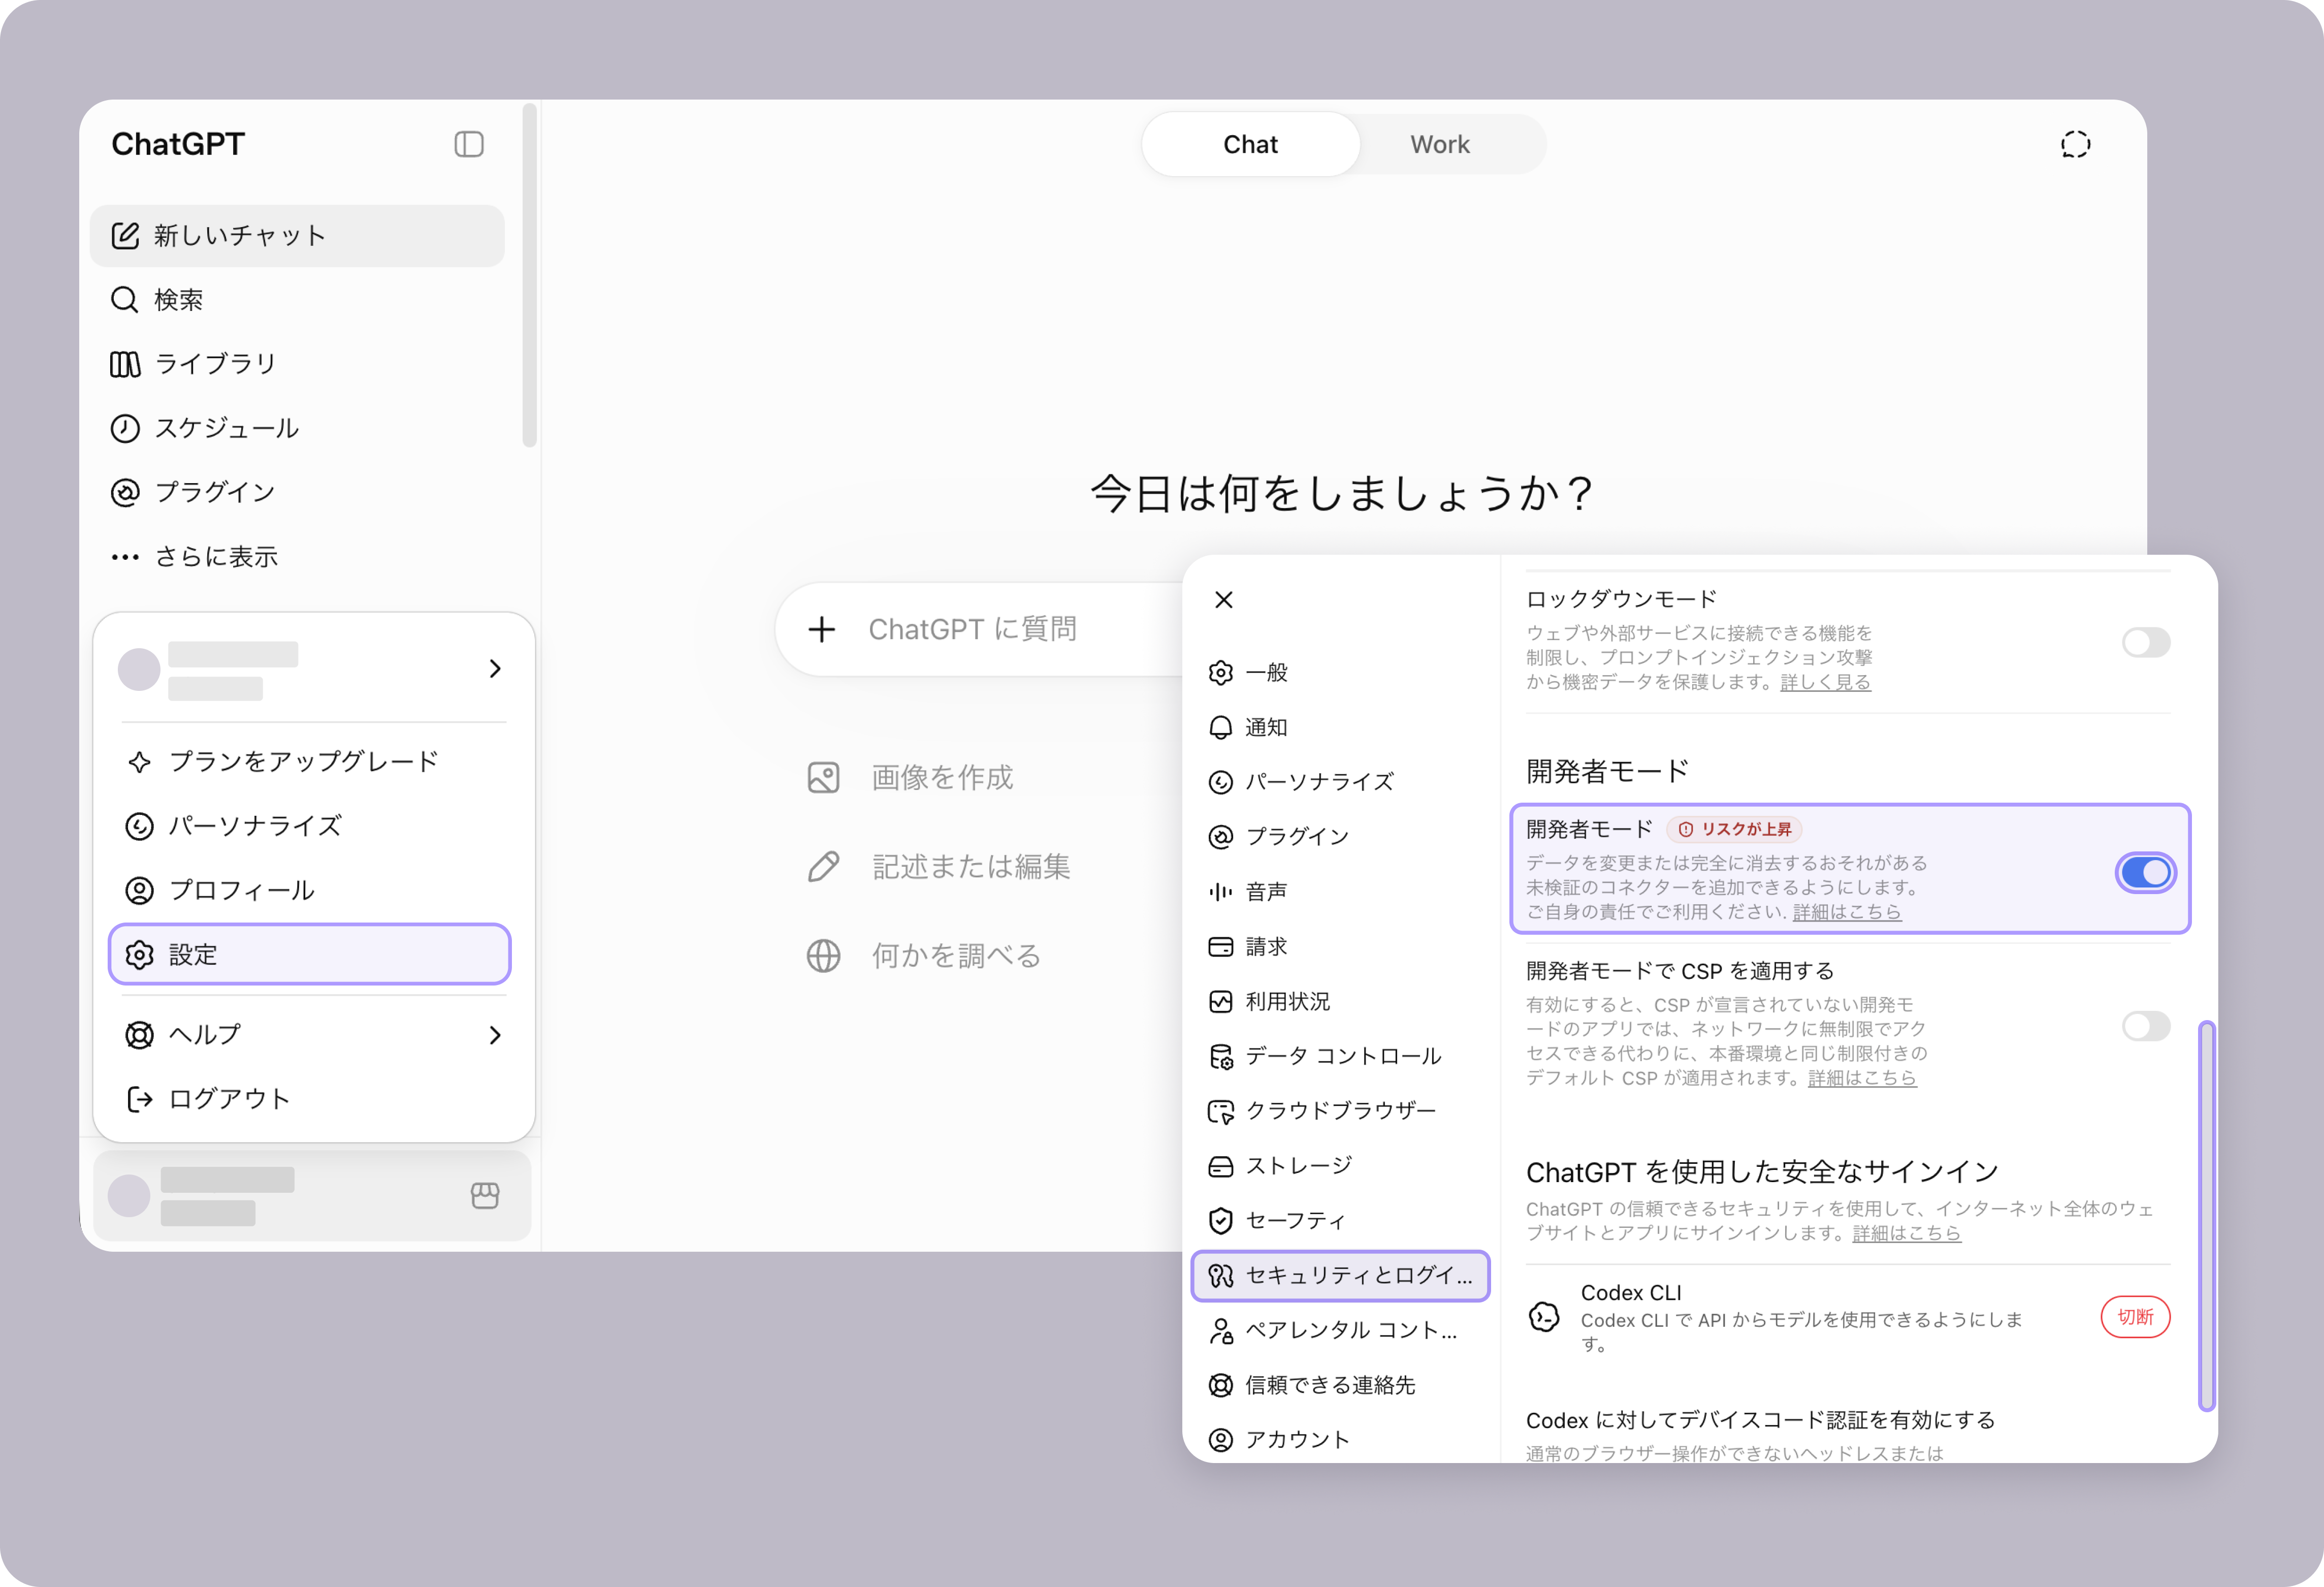
Task: Open パーソナライズ in the account menu
Action: click(x=310, y=826)
